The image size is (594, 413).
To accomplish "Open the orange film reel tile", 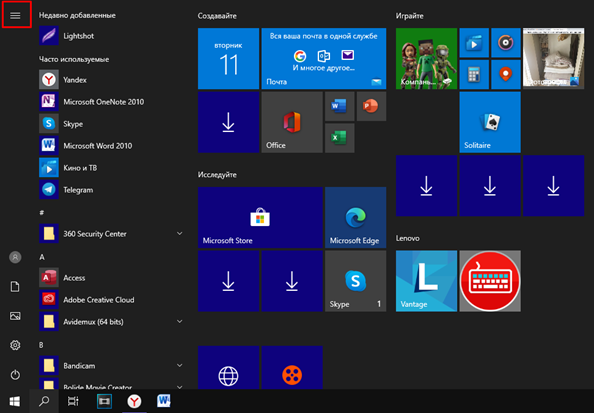I will [x=292, y=368].
